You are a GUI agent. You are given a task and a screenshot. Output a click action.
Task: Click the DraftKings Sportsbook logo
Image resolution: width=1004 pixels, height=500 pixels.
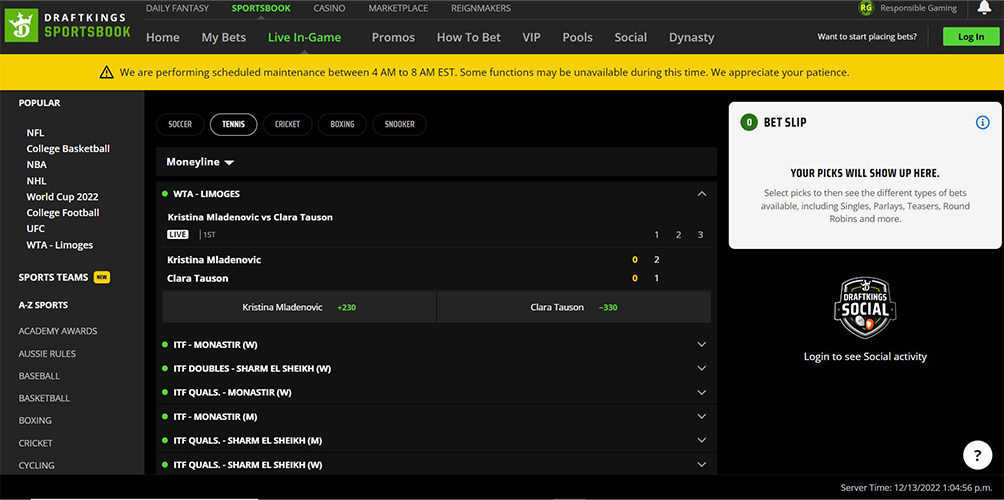69,26
